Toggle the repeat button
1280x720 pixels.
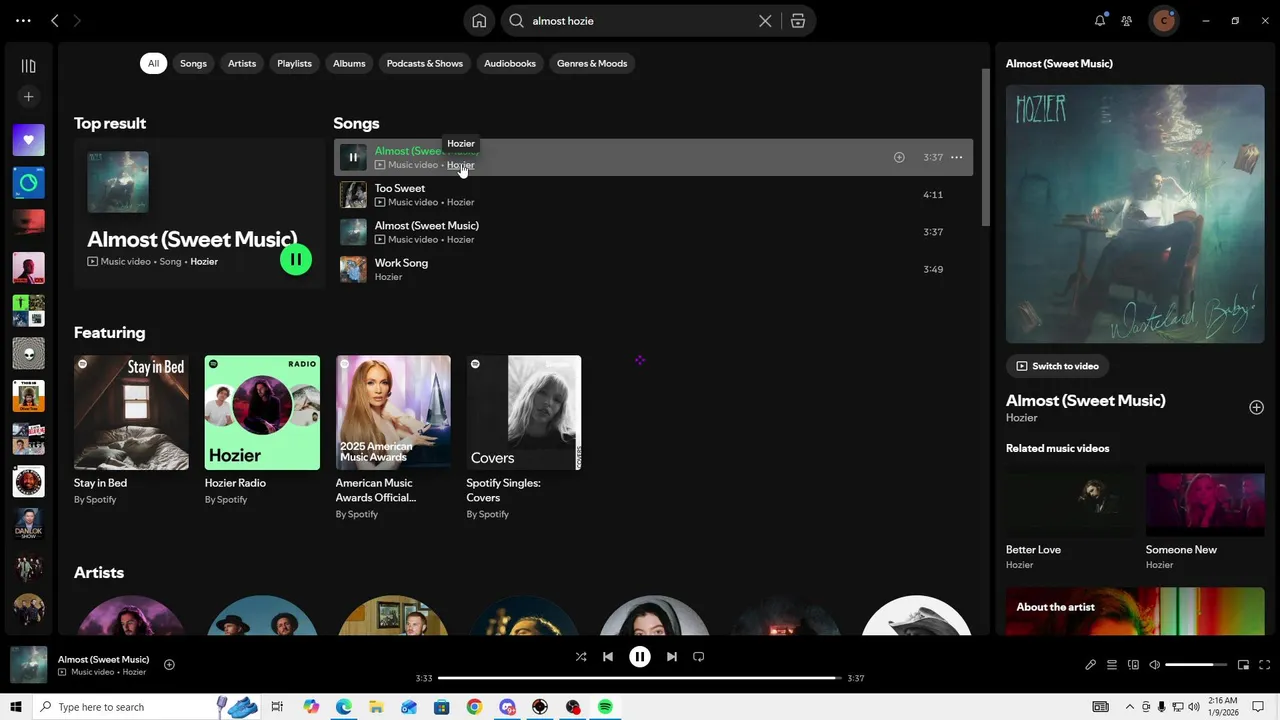coord(699,657)
